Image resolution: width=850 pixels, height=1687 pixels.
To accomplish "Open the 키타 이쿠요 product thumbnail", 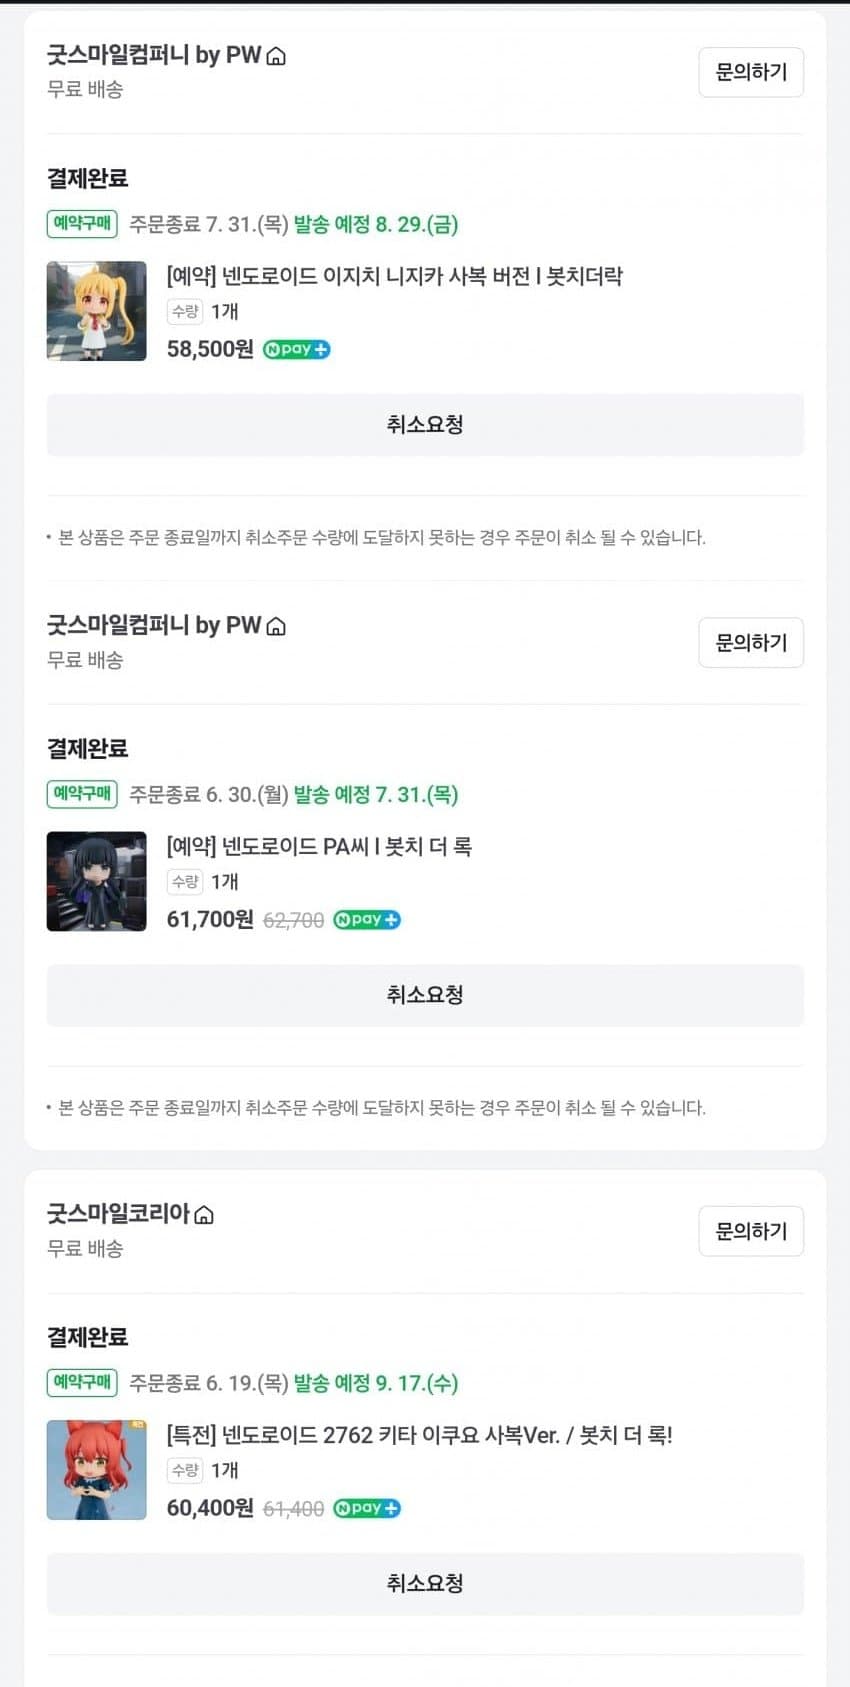I will [x=97, y=1470].
